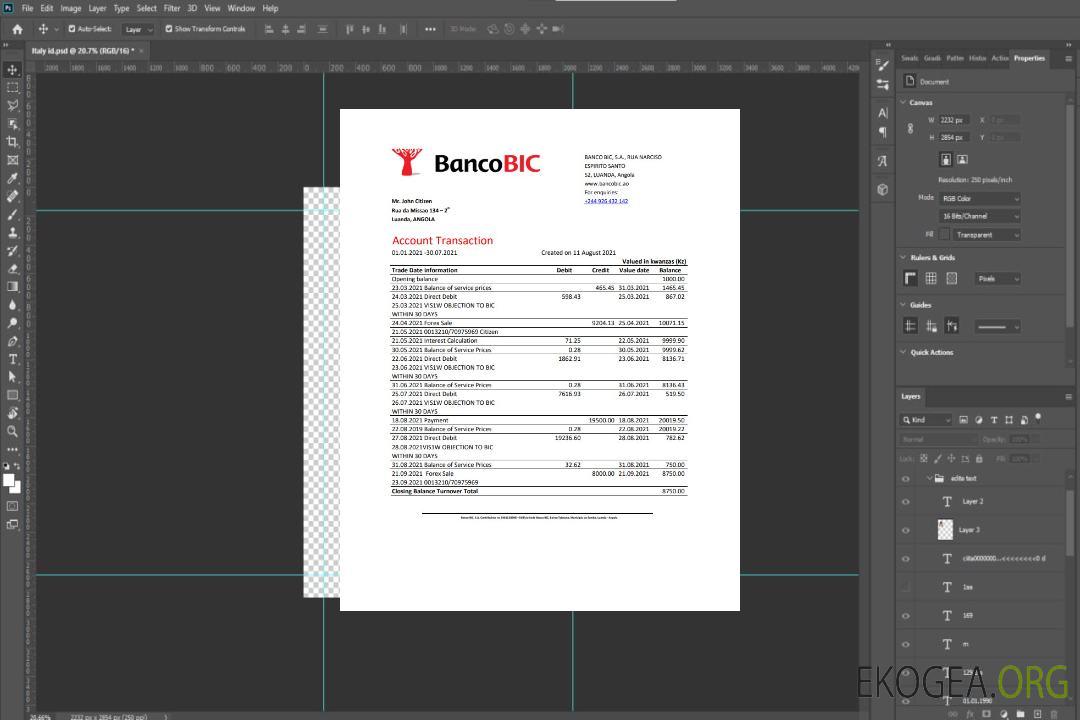Hide the 'm' text layer
This screenshot has width=1080, height=720.
(906, 645)
